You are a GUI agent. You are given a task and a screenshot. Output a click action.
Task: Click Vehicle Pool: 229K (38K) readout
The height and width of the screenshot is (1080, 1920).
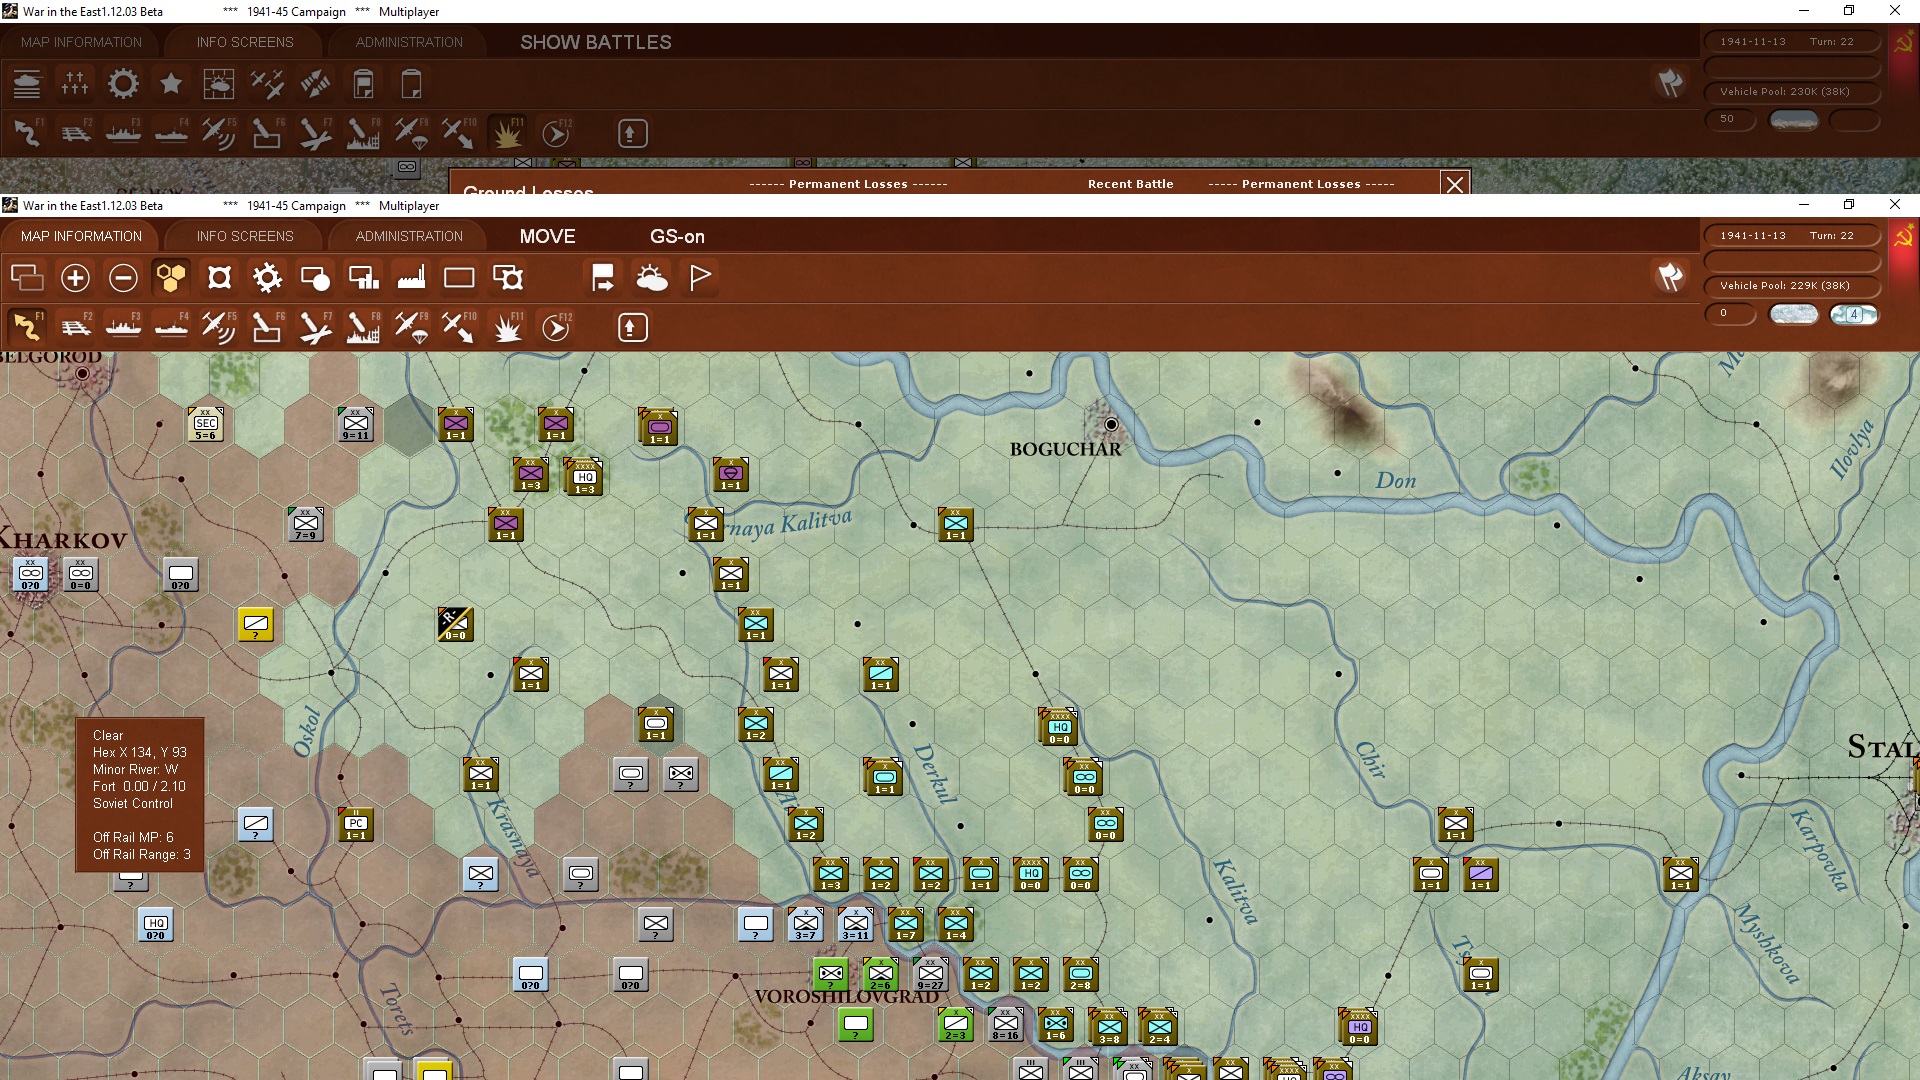(x=1791, y=286)
